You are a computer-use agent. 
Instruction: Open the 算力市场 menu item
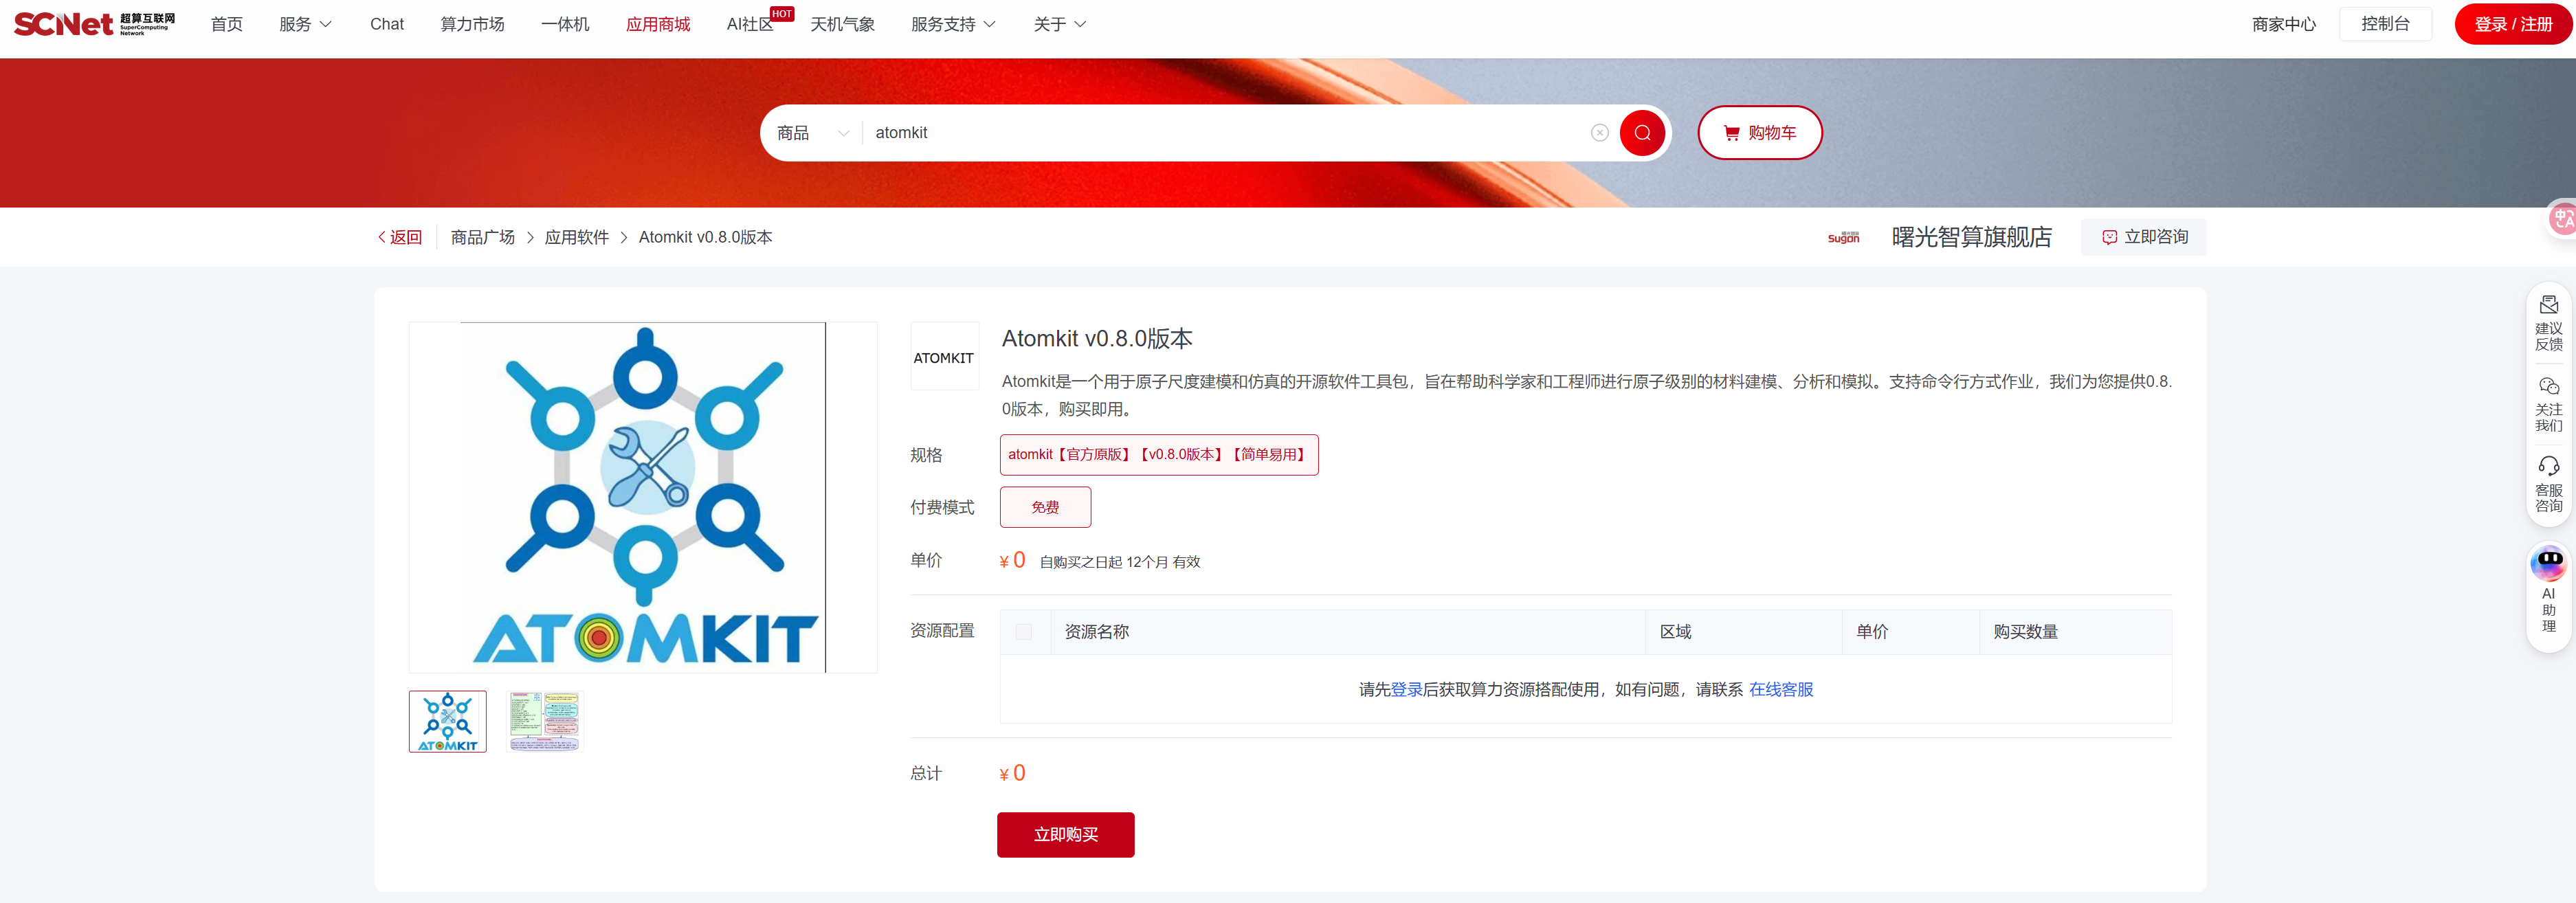pos(472,24)
